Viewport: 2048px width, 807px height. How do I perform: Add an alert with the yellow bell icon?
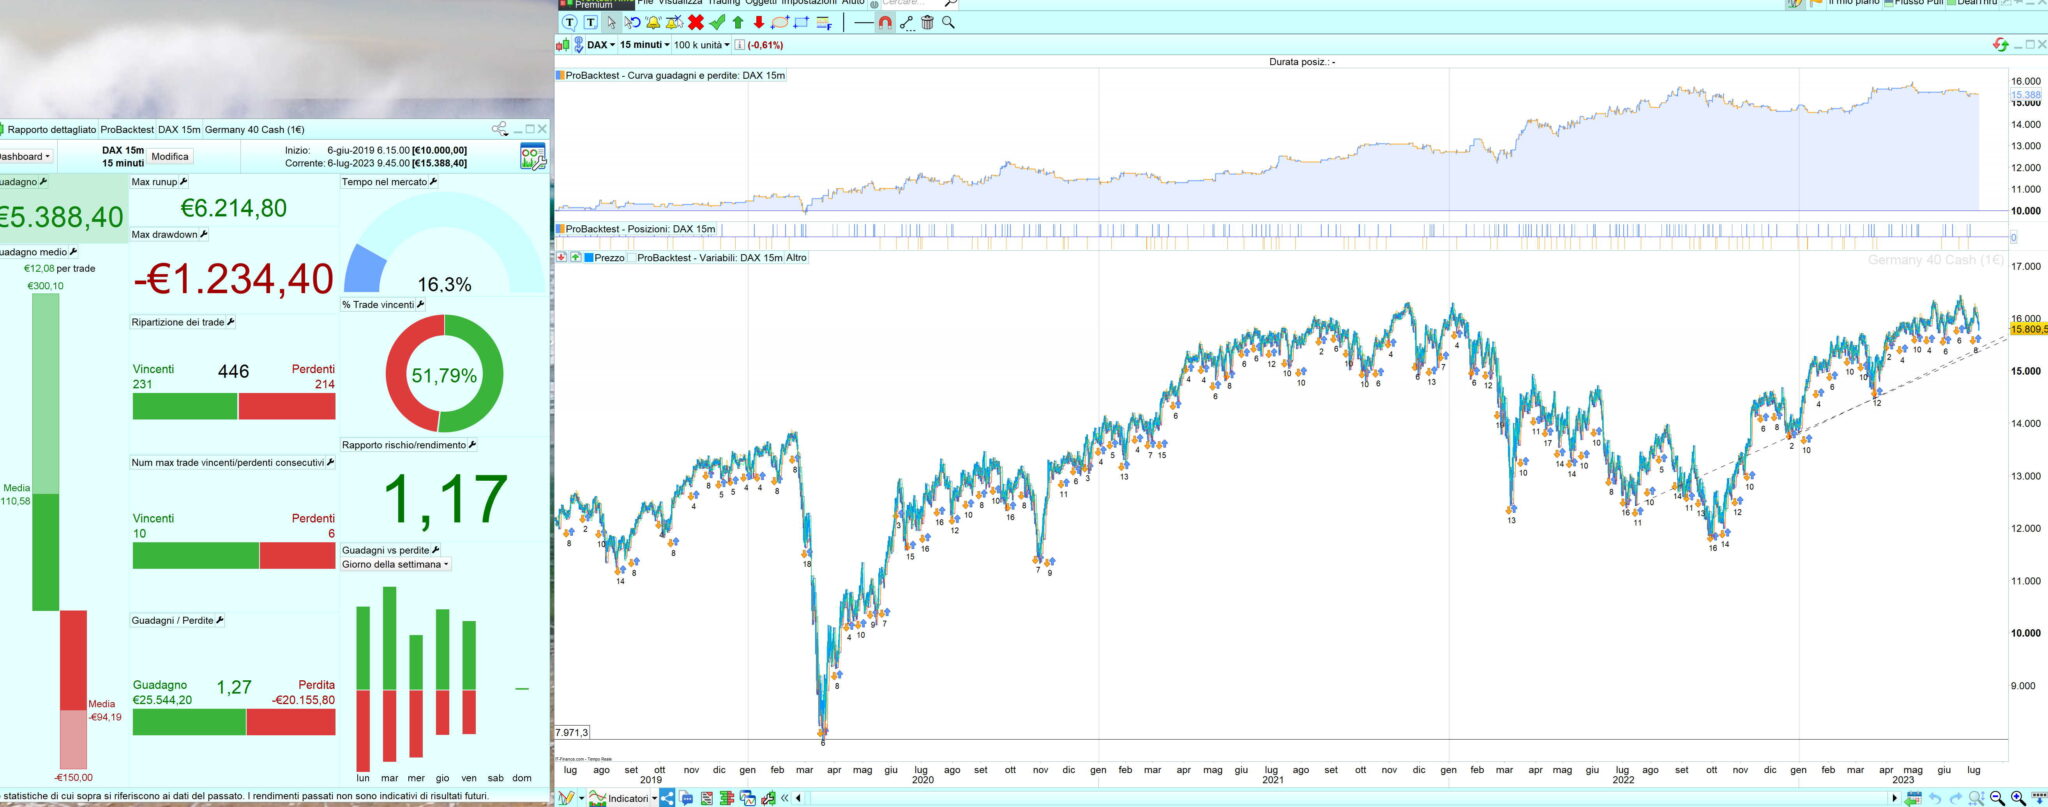pos(653,22)
